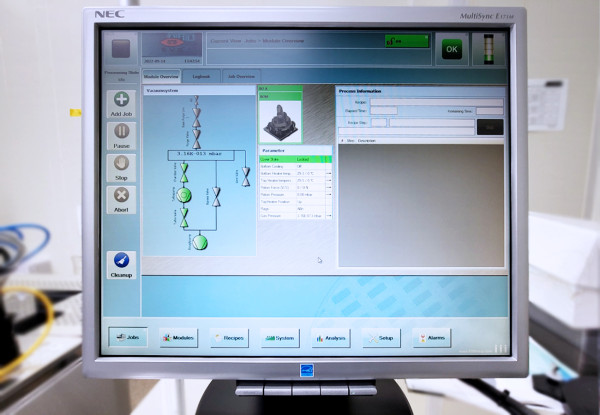Click the green OK button
Screen dimensions: 600x415
click(x=452, y=47)
